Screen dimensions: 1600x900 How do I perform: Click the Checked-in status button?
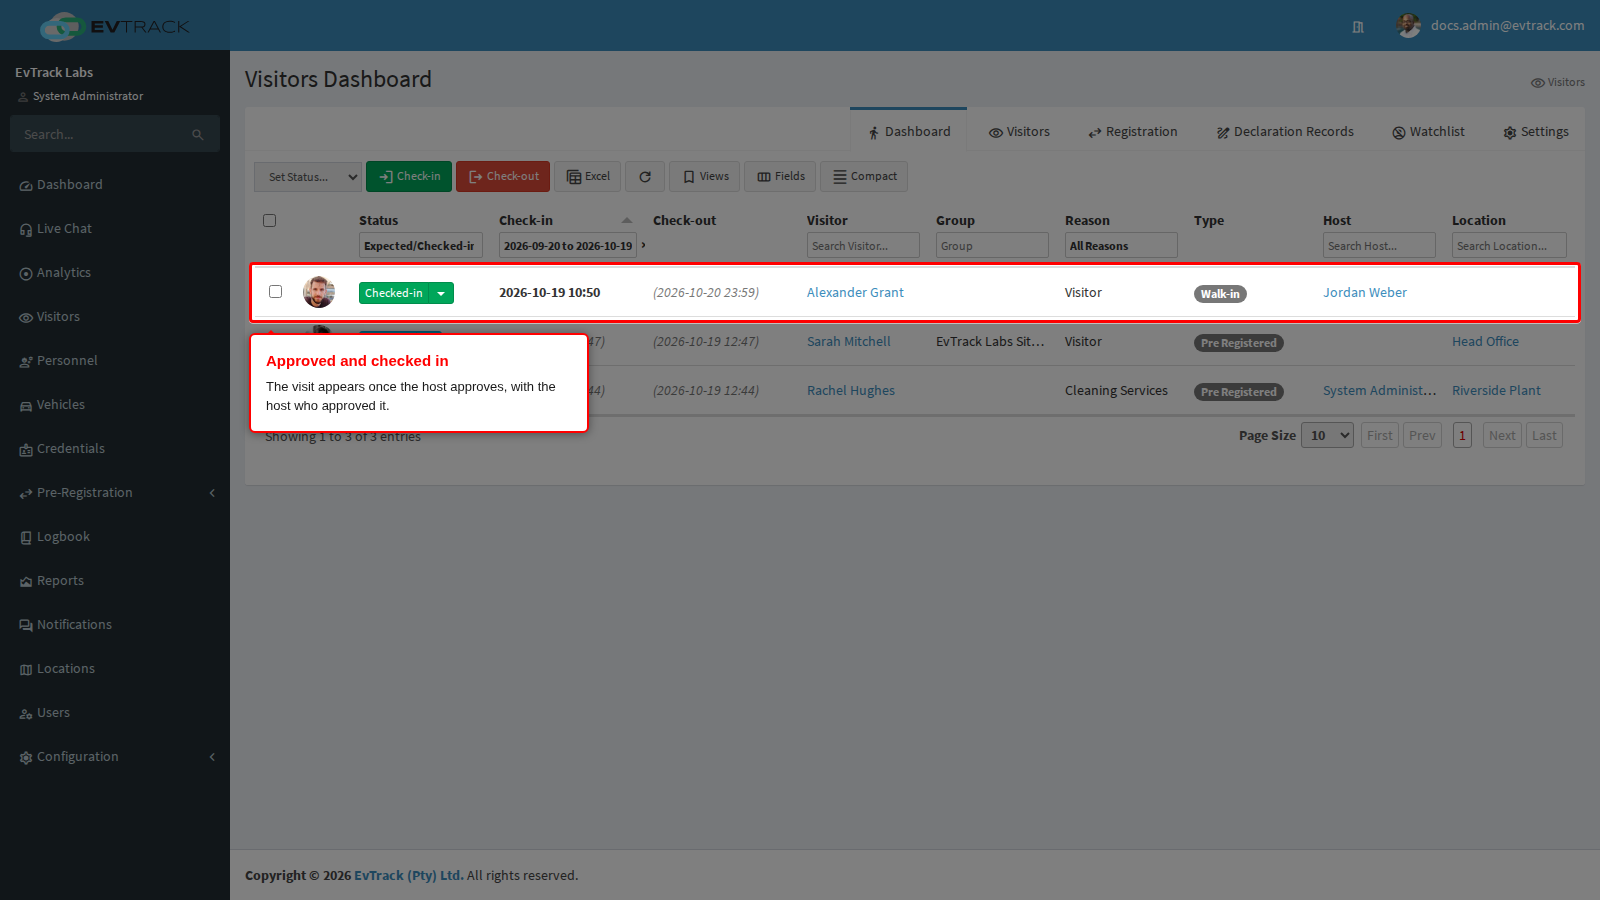[394, 293]
